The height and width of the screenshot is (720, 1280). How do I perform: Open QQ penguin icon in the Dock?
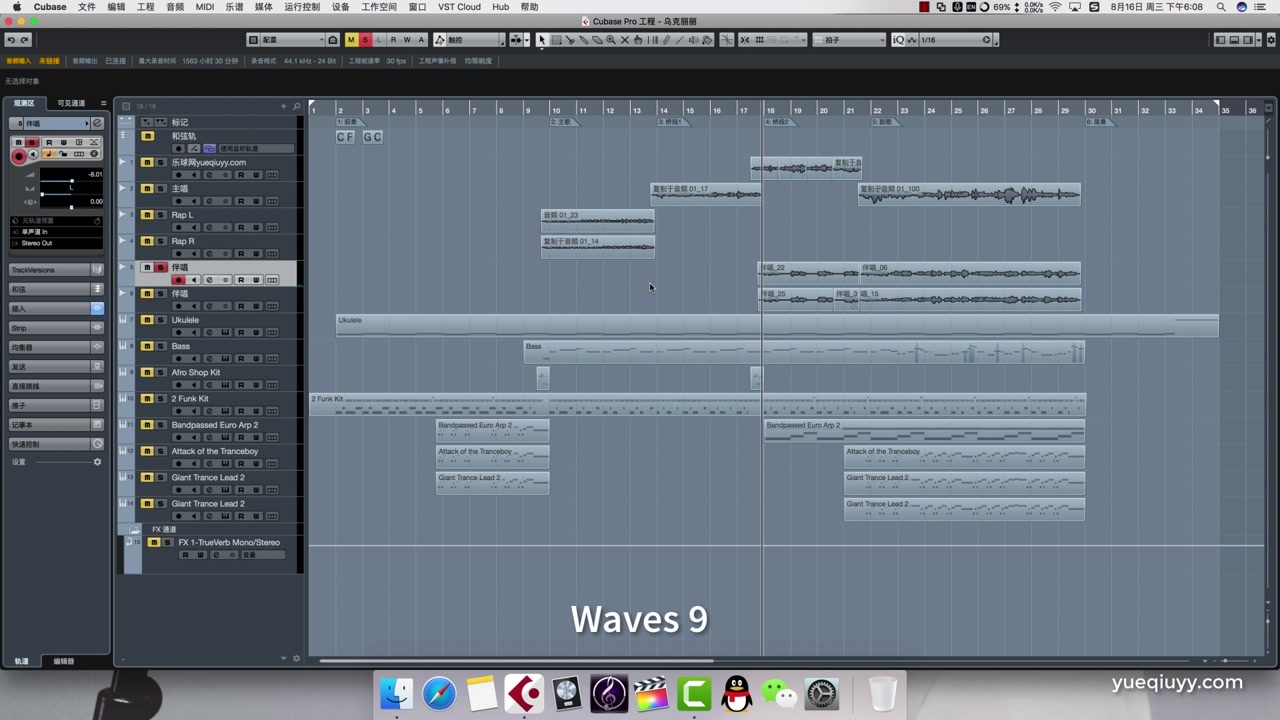[x=737, y=693]
